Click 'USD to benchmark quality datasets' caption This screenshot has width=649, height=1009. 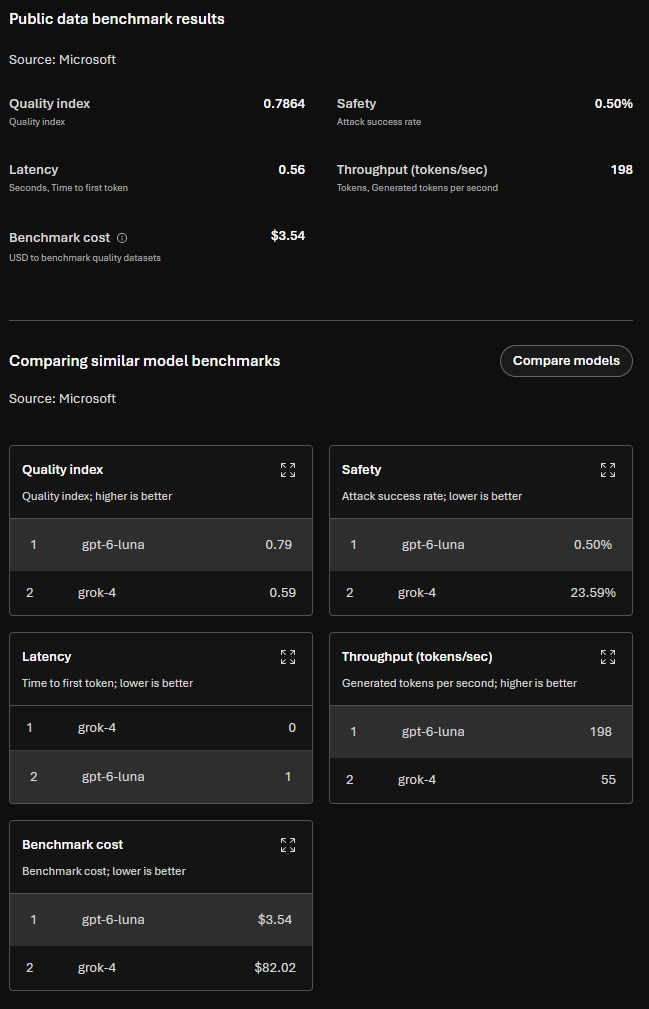coord(85,257)
